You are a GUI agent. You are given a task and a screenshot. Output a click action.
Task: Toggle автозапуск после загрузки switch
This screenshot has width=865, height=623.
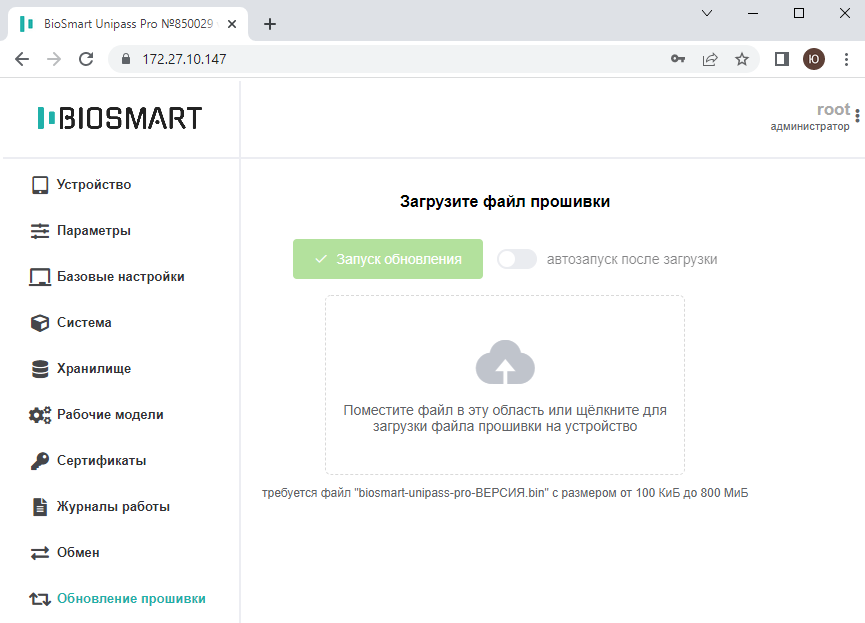click(517, 259)
